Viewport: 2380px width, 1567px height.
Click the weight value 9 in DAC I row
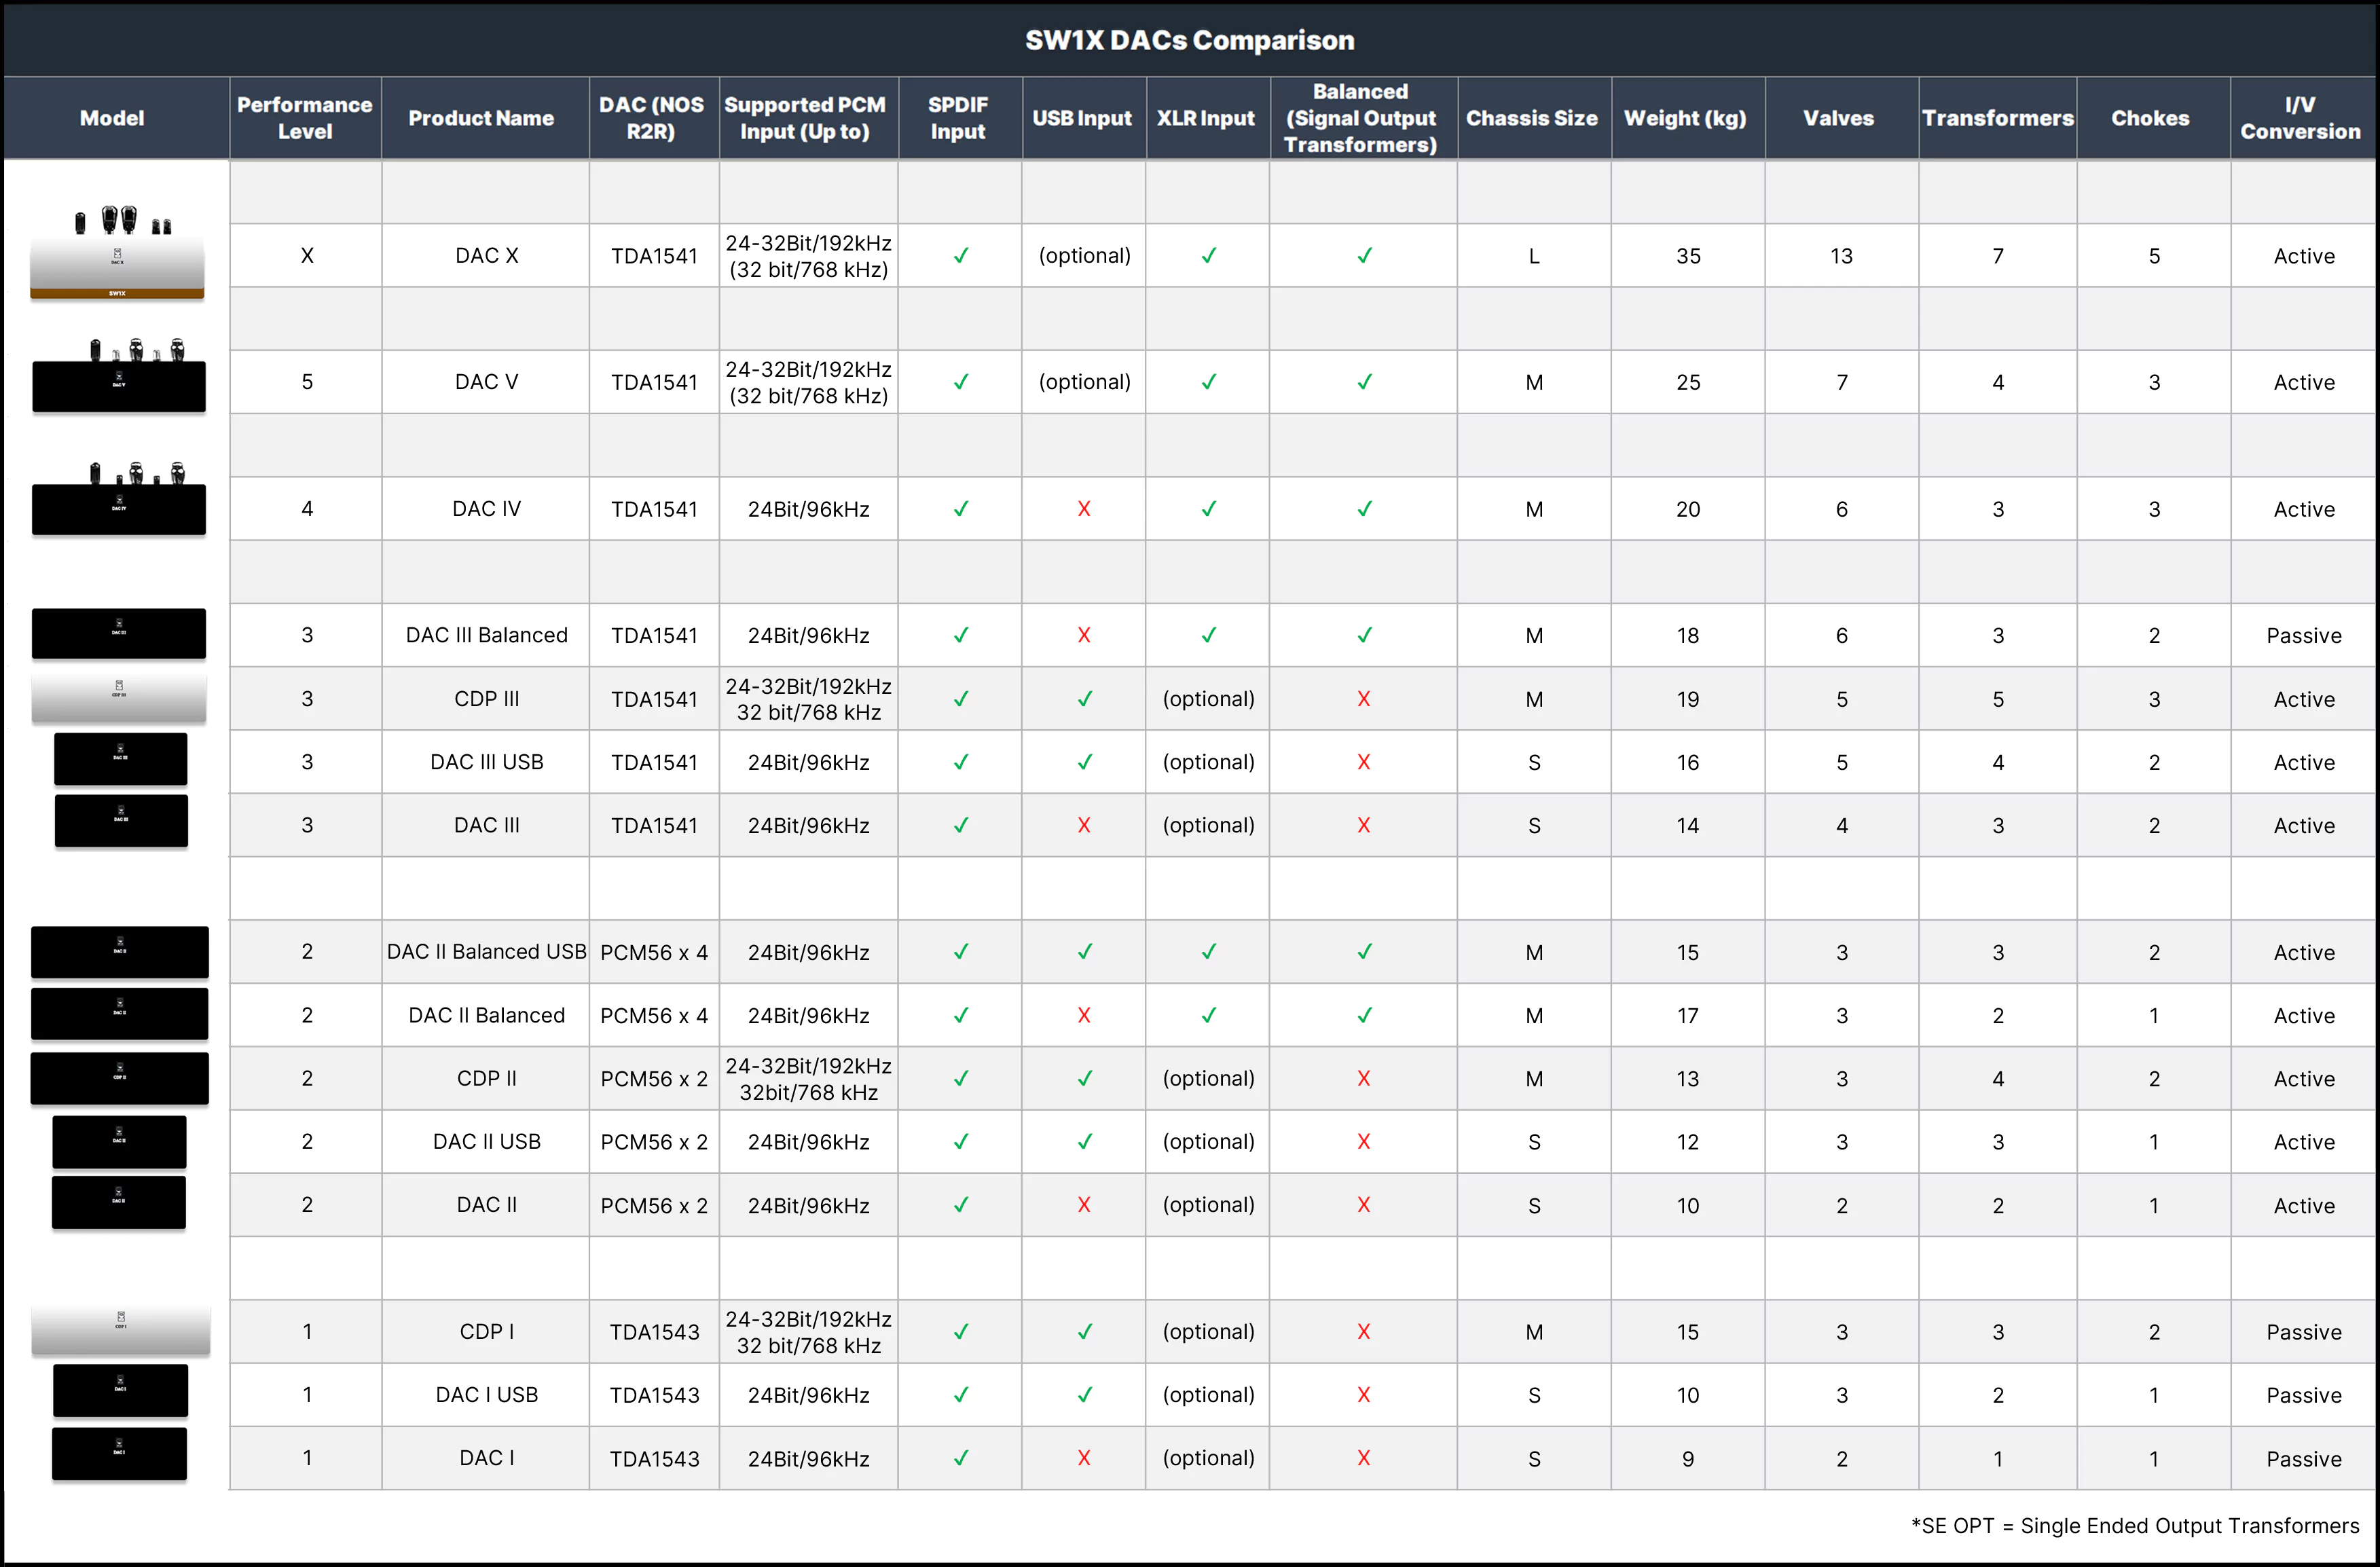pos(1688,1458)
